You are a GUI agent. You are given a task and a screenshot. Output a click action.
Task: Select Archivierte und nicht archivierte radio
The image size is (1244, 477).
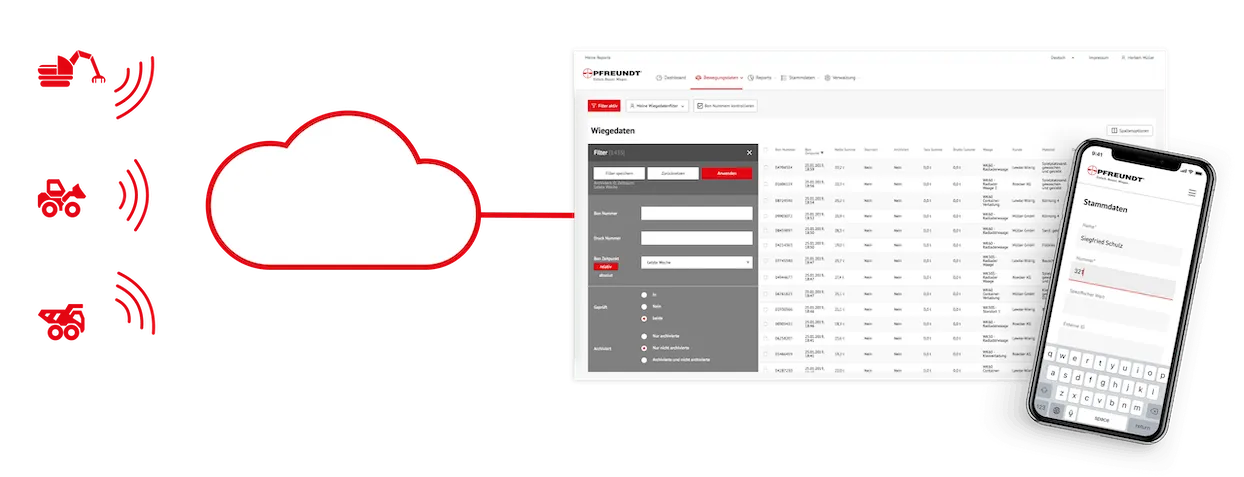(x=644, y=358)
